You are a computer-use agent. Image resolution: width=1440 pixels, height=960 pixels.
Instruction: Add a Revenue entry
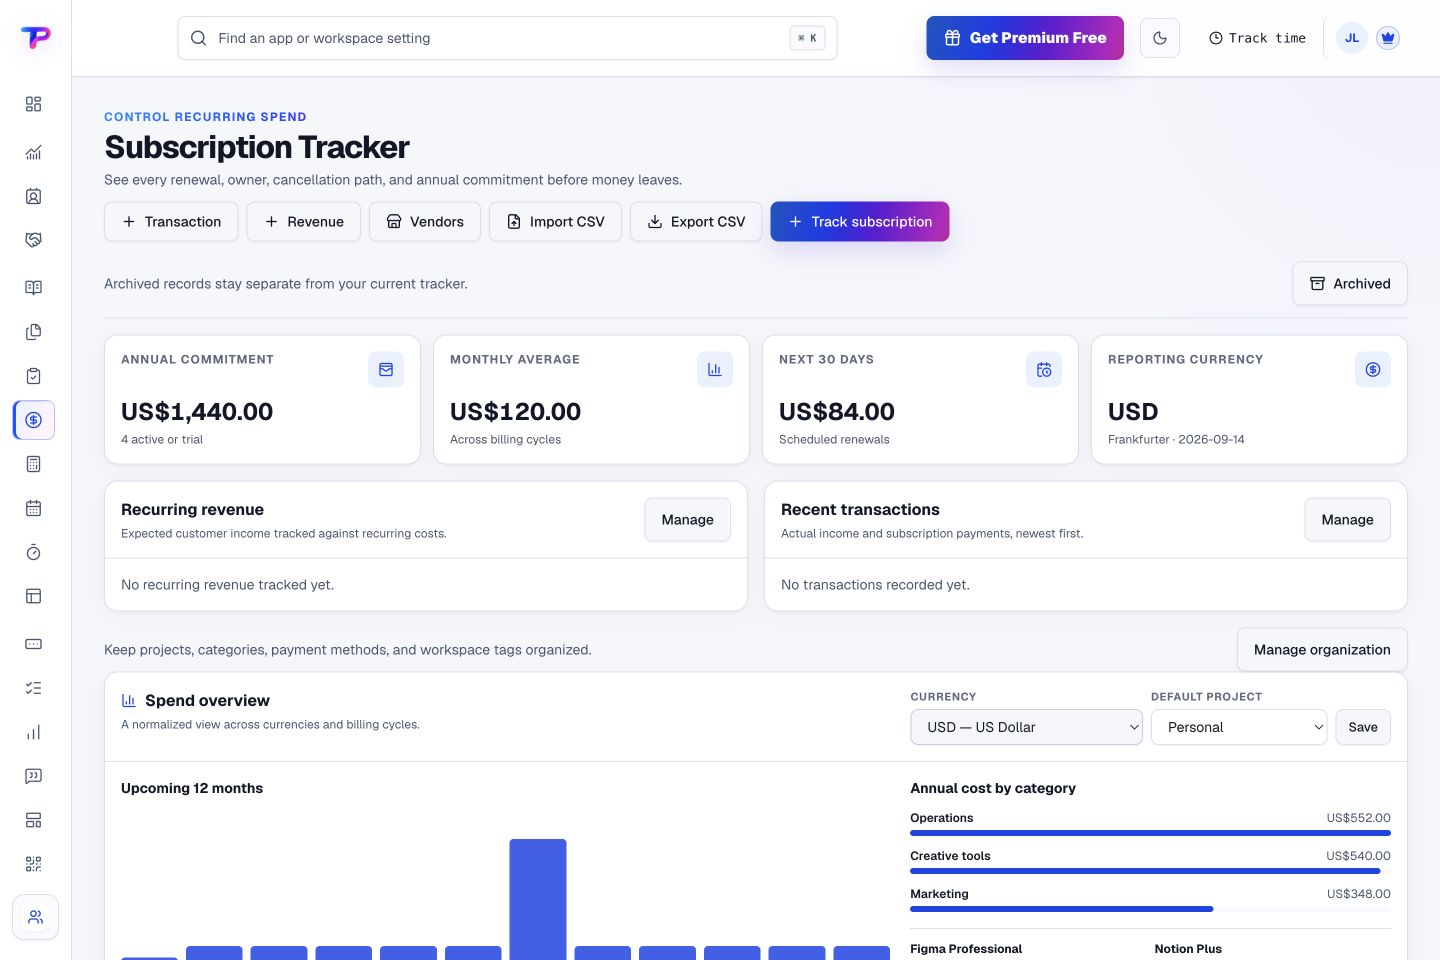[x=304, y=222]
